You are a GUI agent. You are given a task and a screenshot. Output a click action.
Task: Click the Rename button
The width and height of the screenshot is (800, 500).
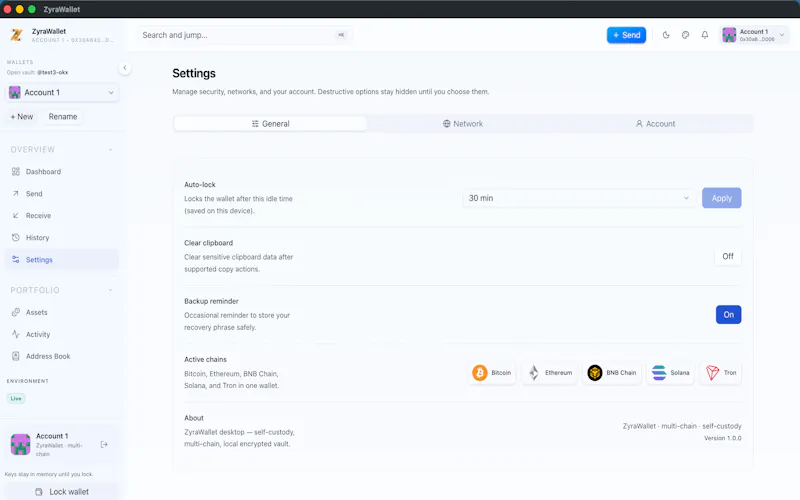[63, 116]
